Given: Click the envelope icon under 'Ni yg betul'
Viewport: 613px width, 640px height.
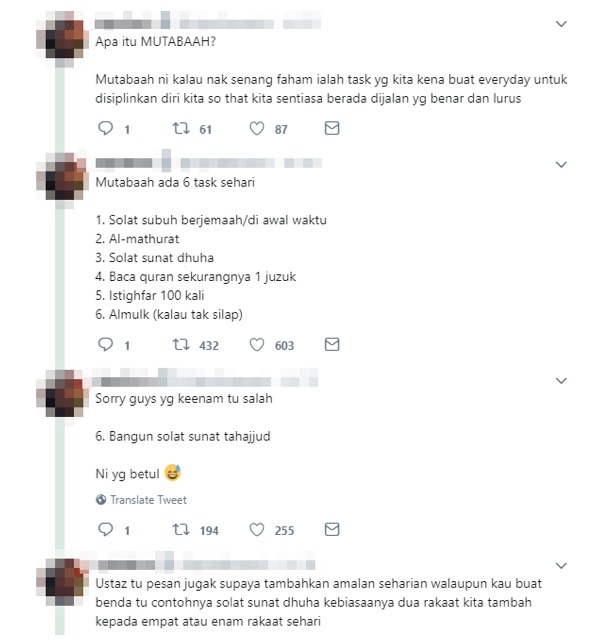Looking at the screenshot, I should (332, 530).
